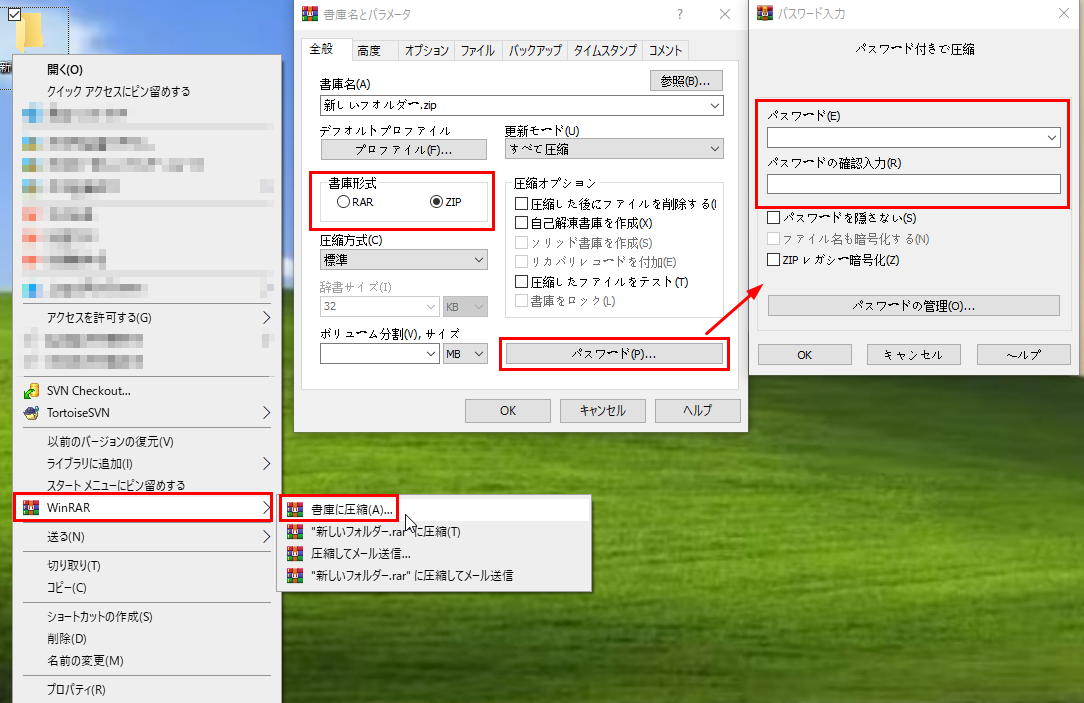Enable ZIP レガシー暗号化(Z)

[774, 260]
